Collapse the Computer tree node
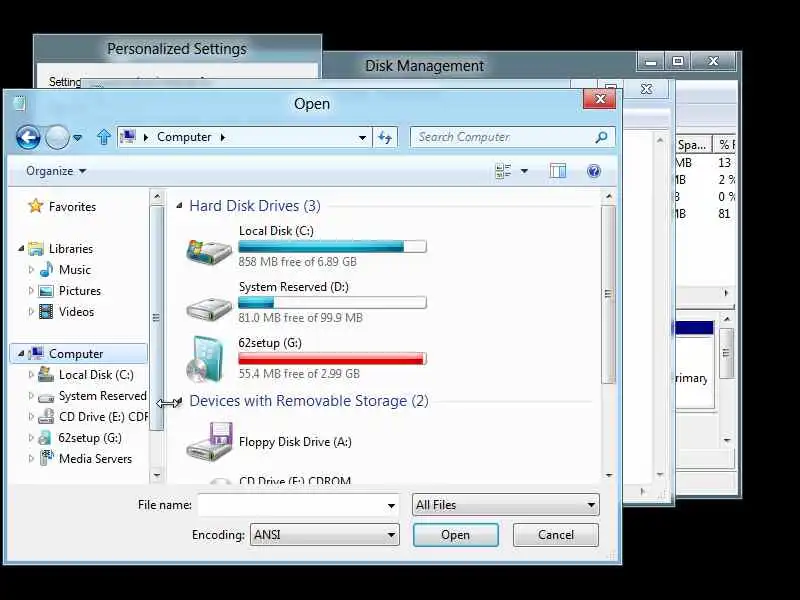Screen dimensions: 800x600 click(21, 354)
